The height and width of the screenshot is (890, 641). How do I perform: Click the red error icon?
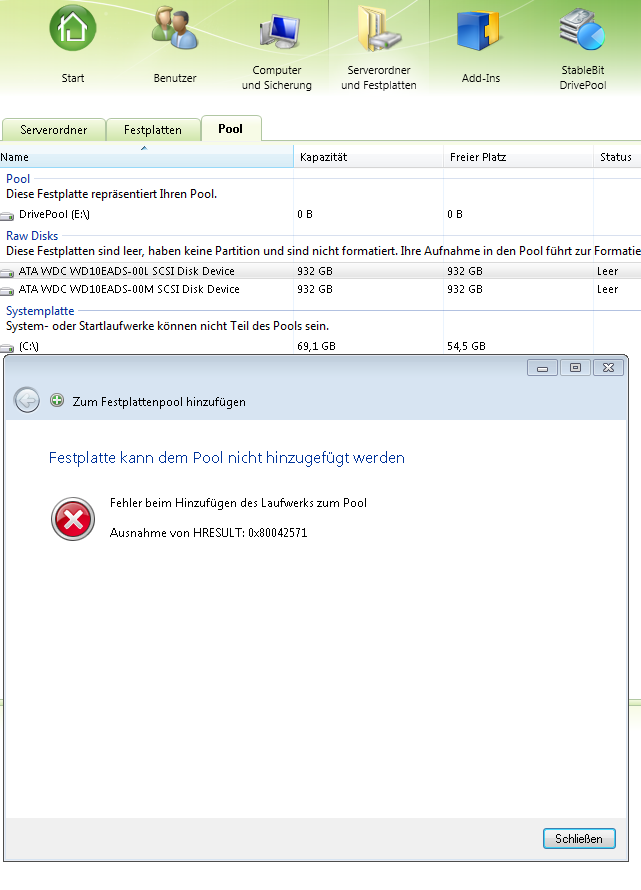[71, 519]
